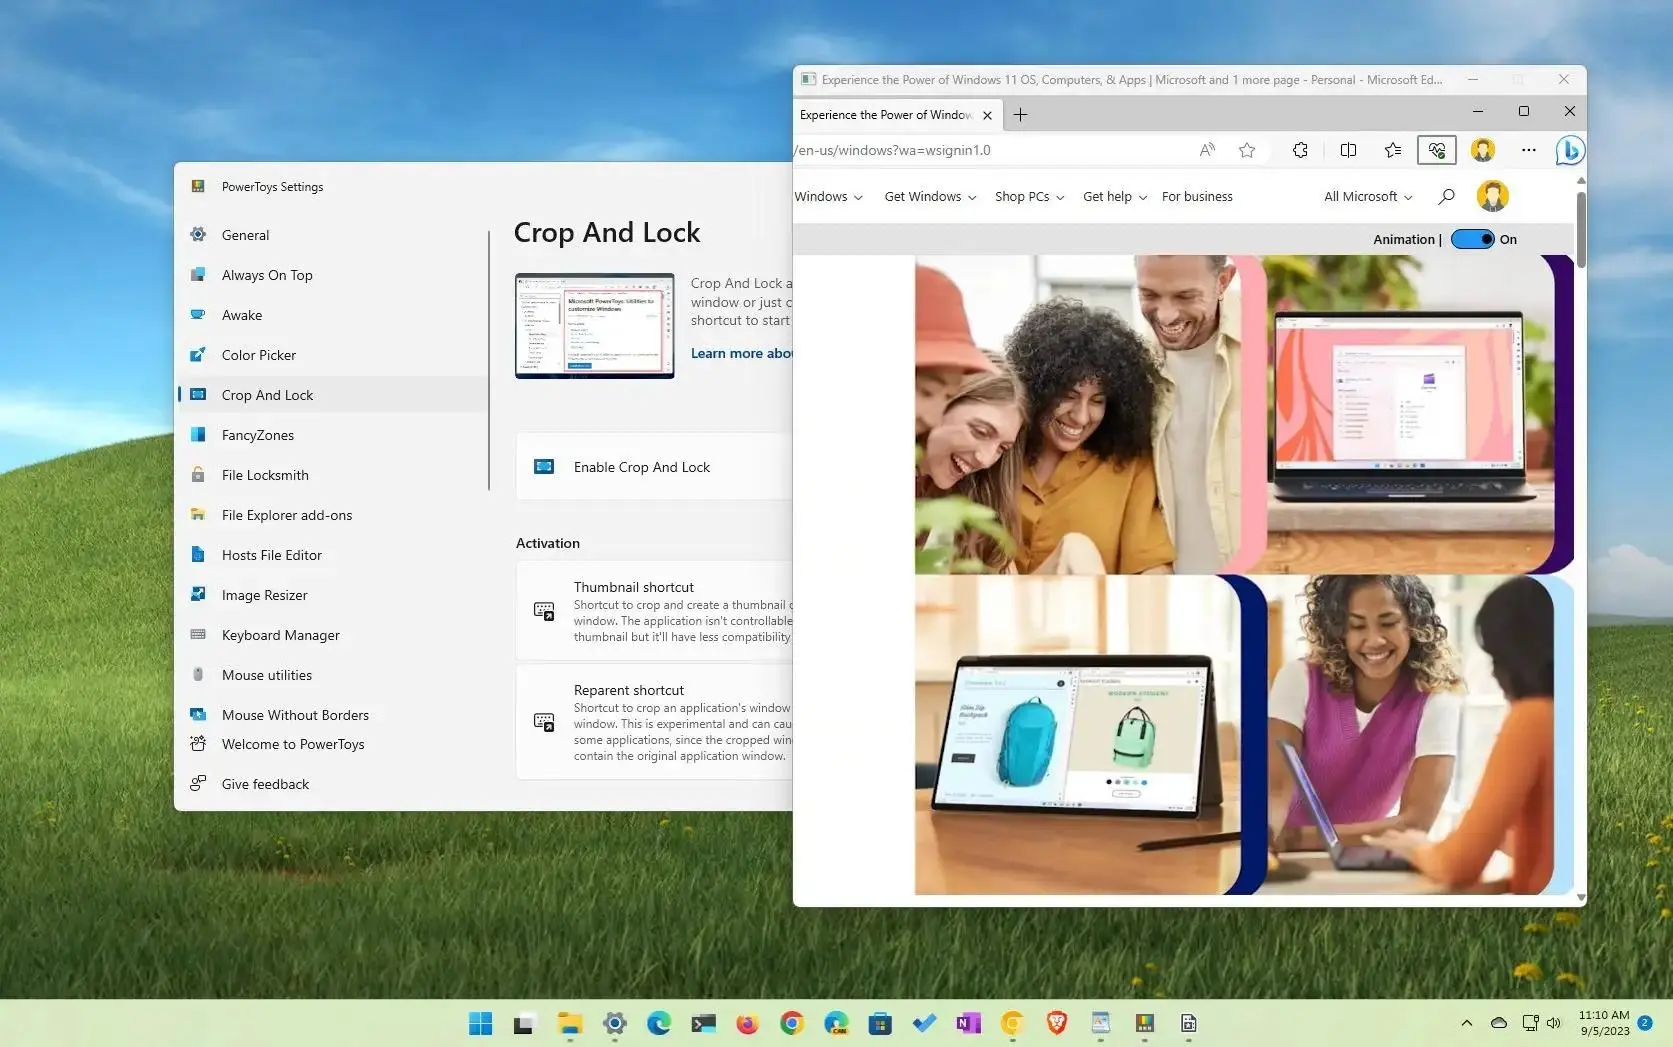Viewport: 1673px width, 1047px height.
Task: Open the Windows Start button
Action: (x=480, y=1023)
